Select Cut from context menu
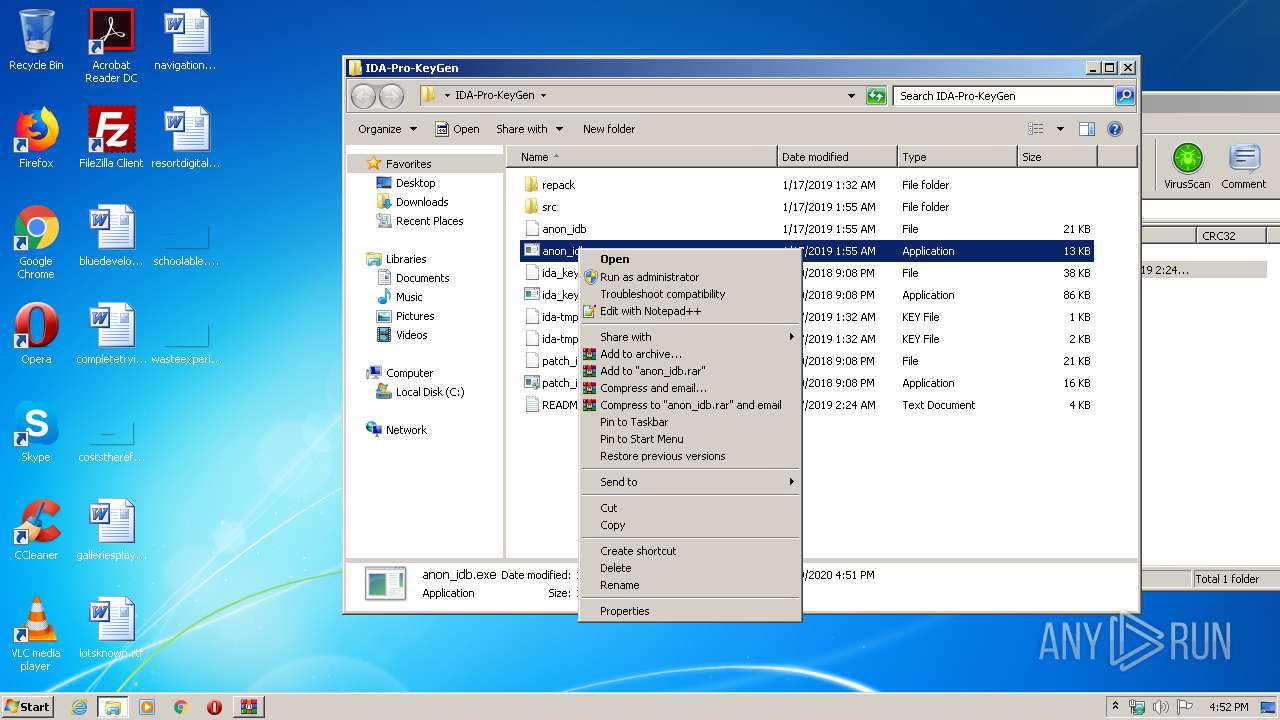Image resolution: width=1280 pixels, height=720 pixels. [x=690, y=508]
